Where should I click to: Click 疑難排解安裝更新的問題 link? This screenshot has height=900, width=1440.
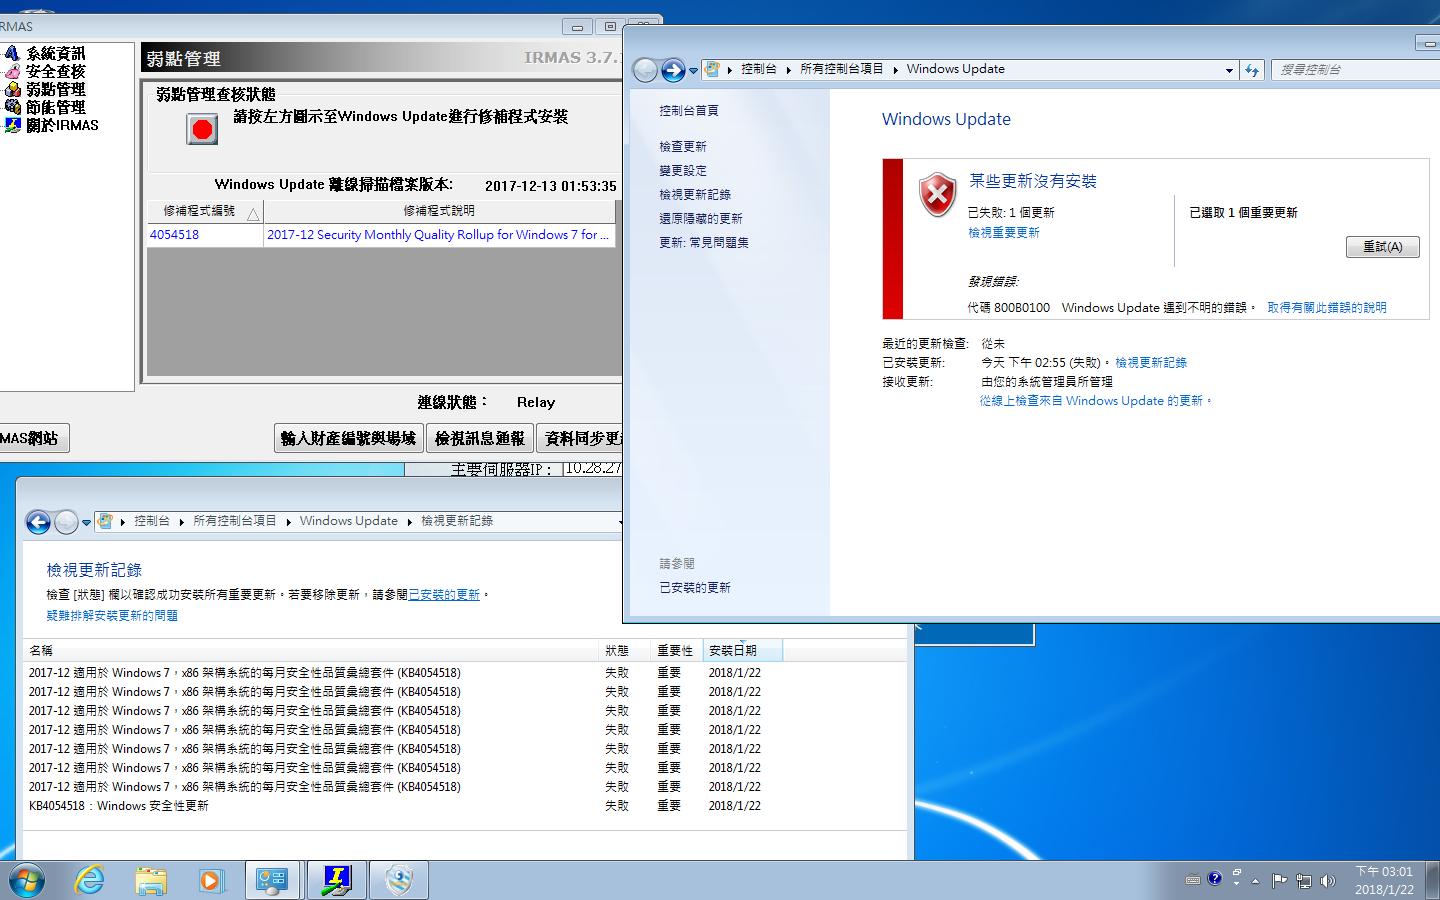(112, 616)
